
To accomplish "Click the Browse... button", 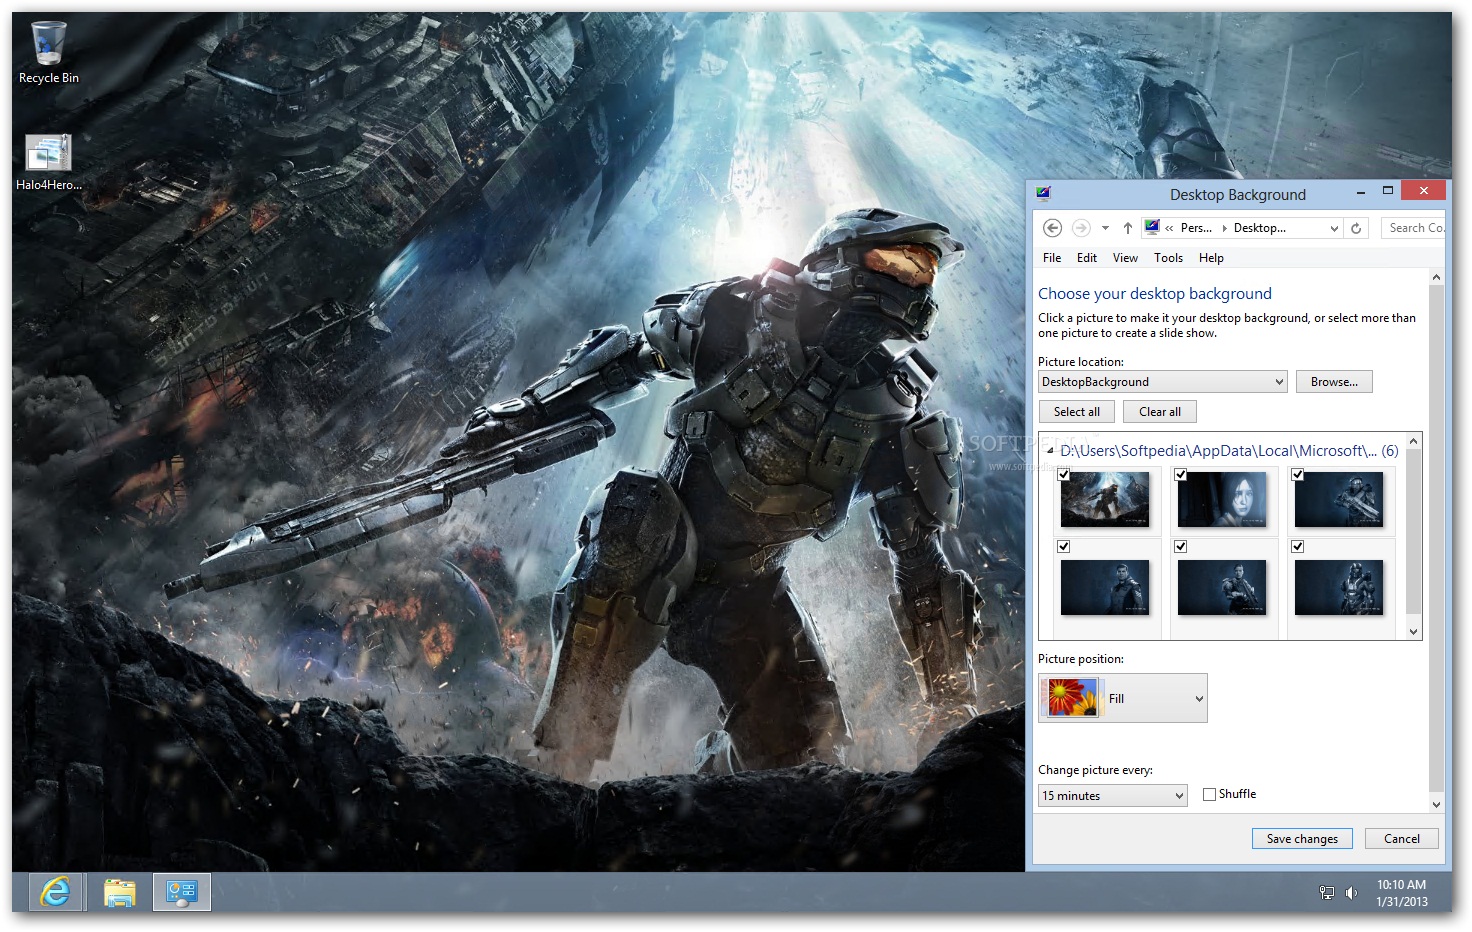I will click(x=1334, y=382).
